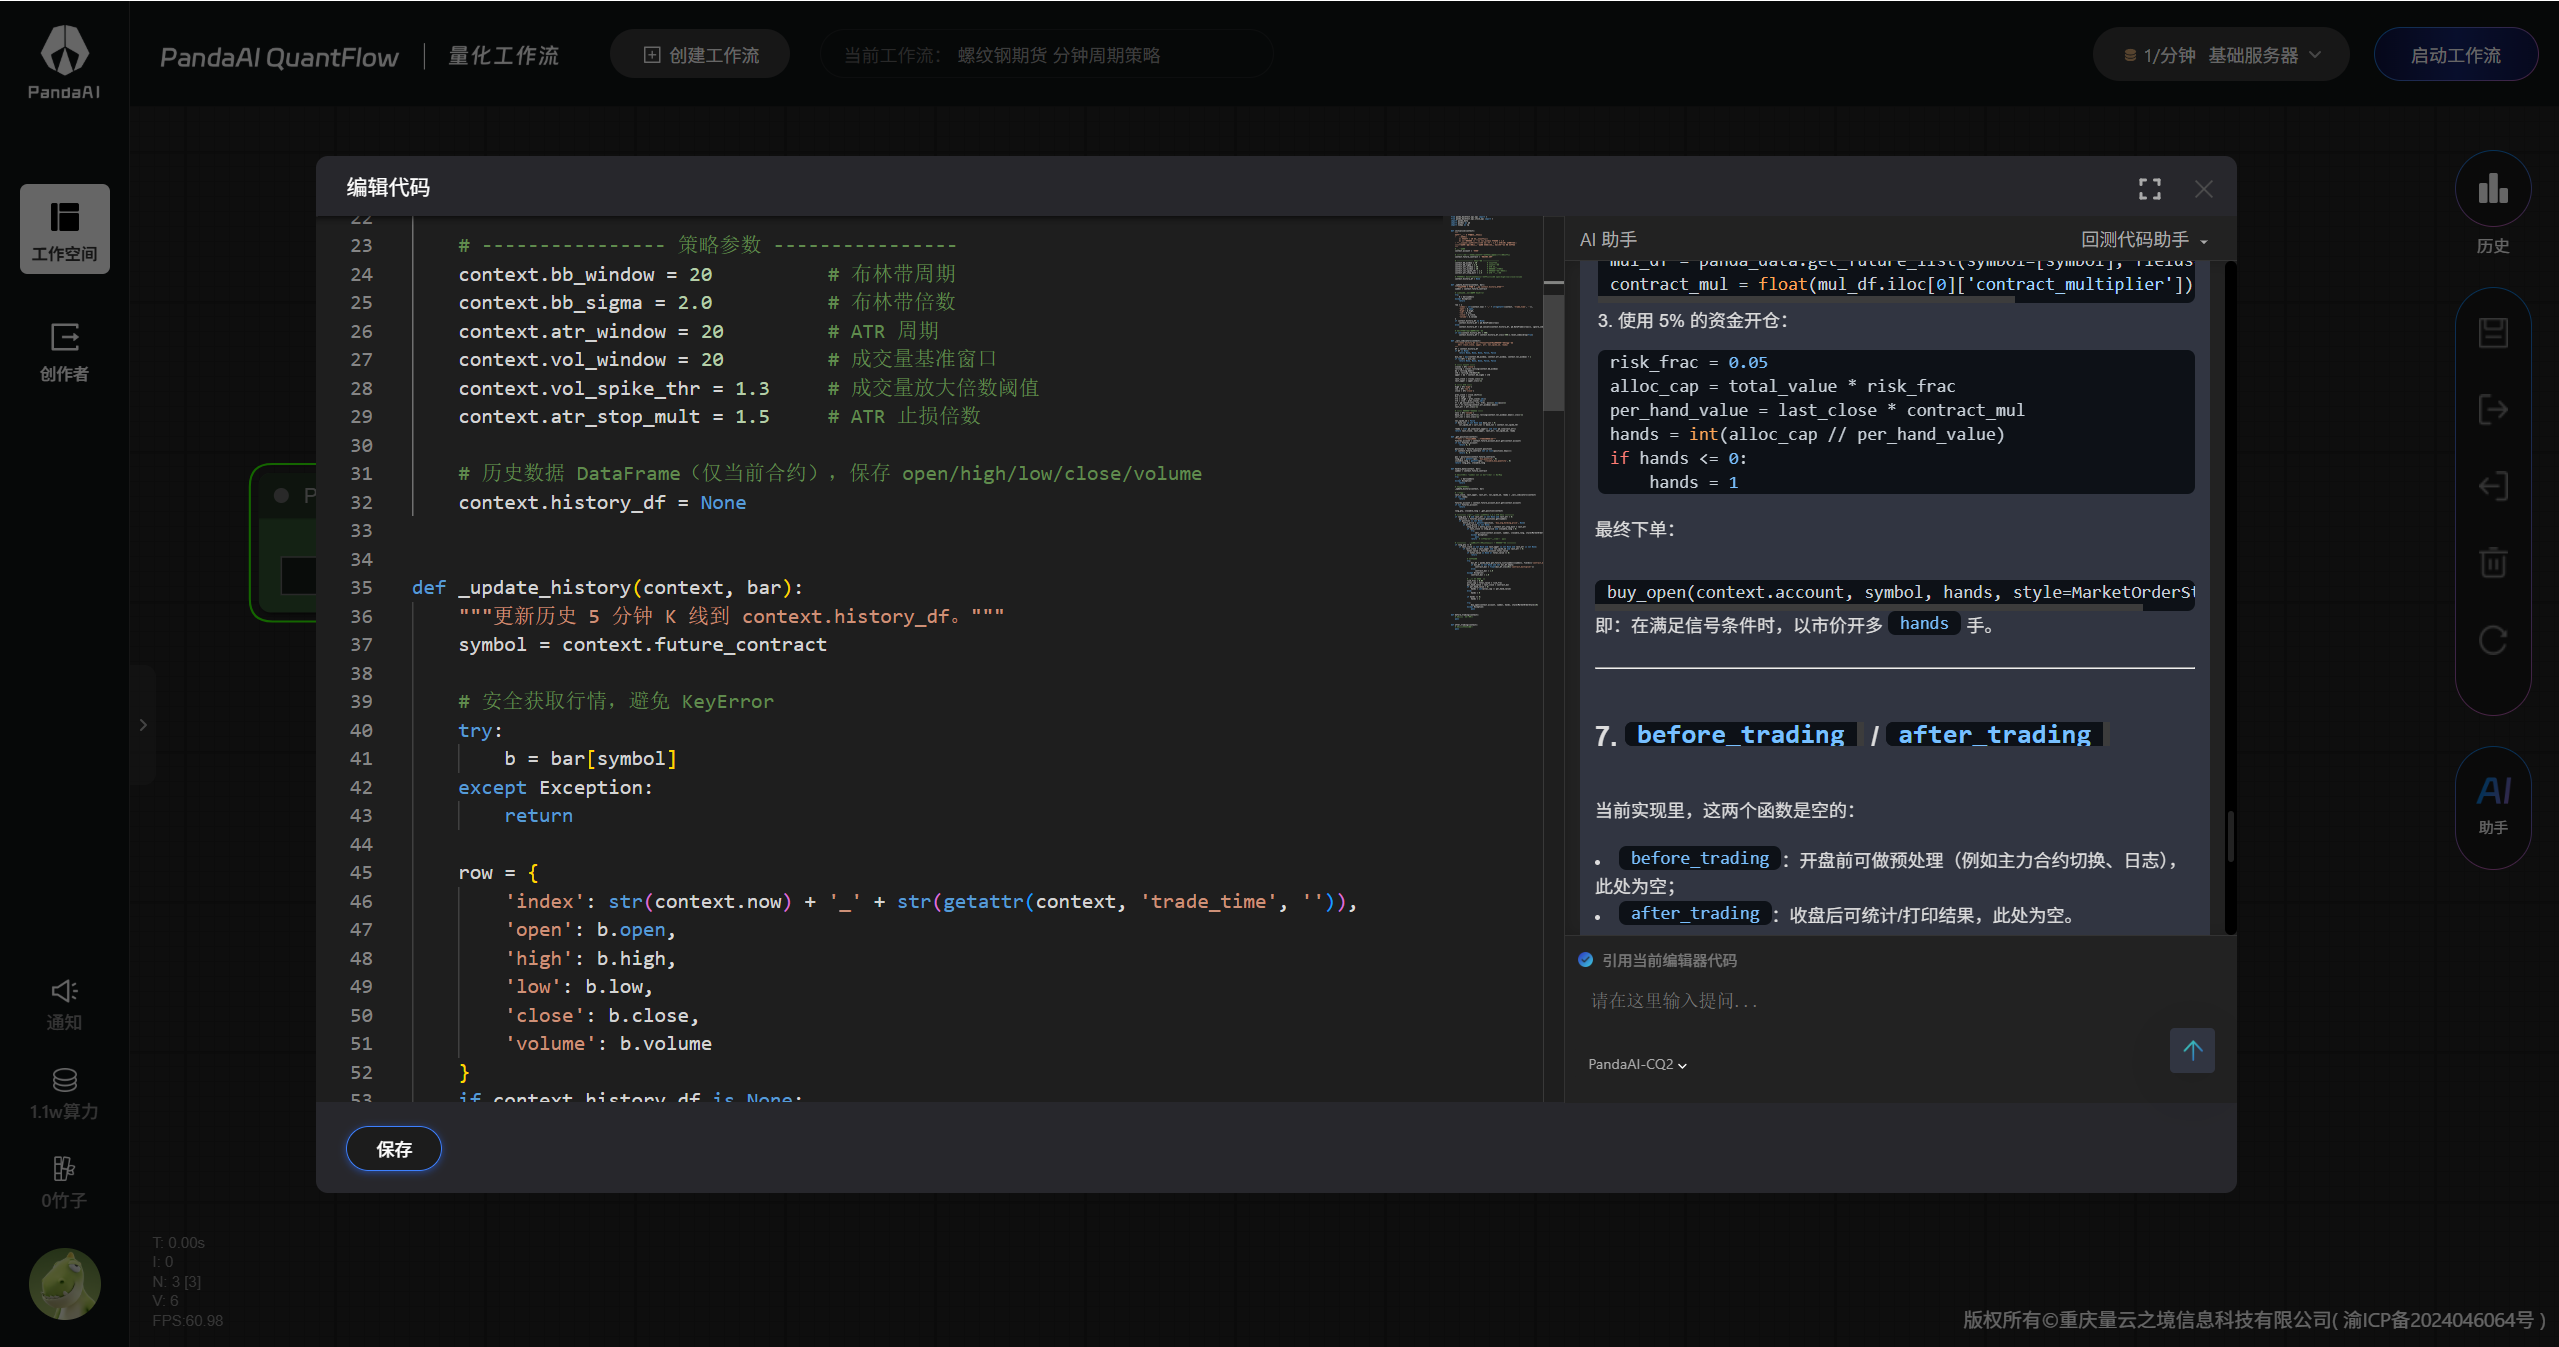The image size is (2559, 1347).
Task: Send the question with the arrow-up button
Action: [x=2191, y=1050]
